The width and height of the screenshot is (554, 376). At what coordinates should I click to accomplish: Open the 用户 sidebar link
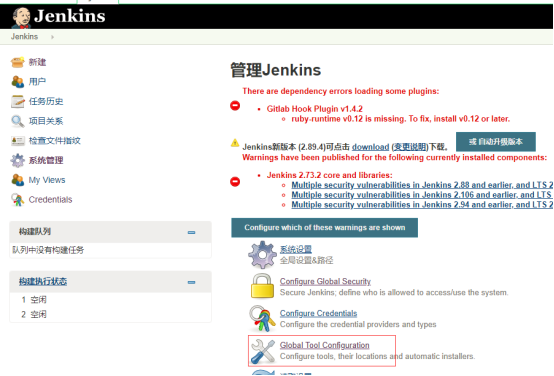[37, 82]
